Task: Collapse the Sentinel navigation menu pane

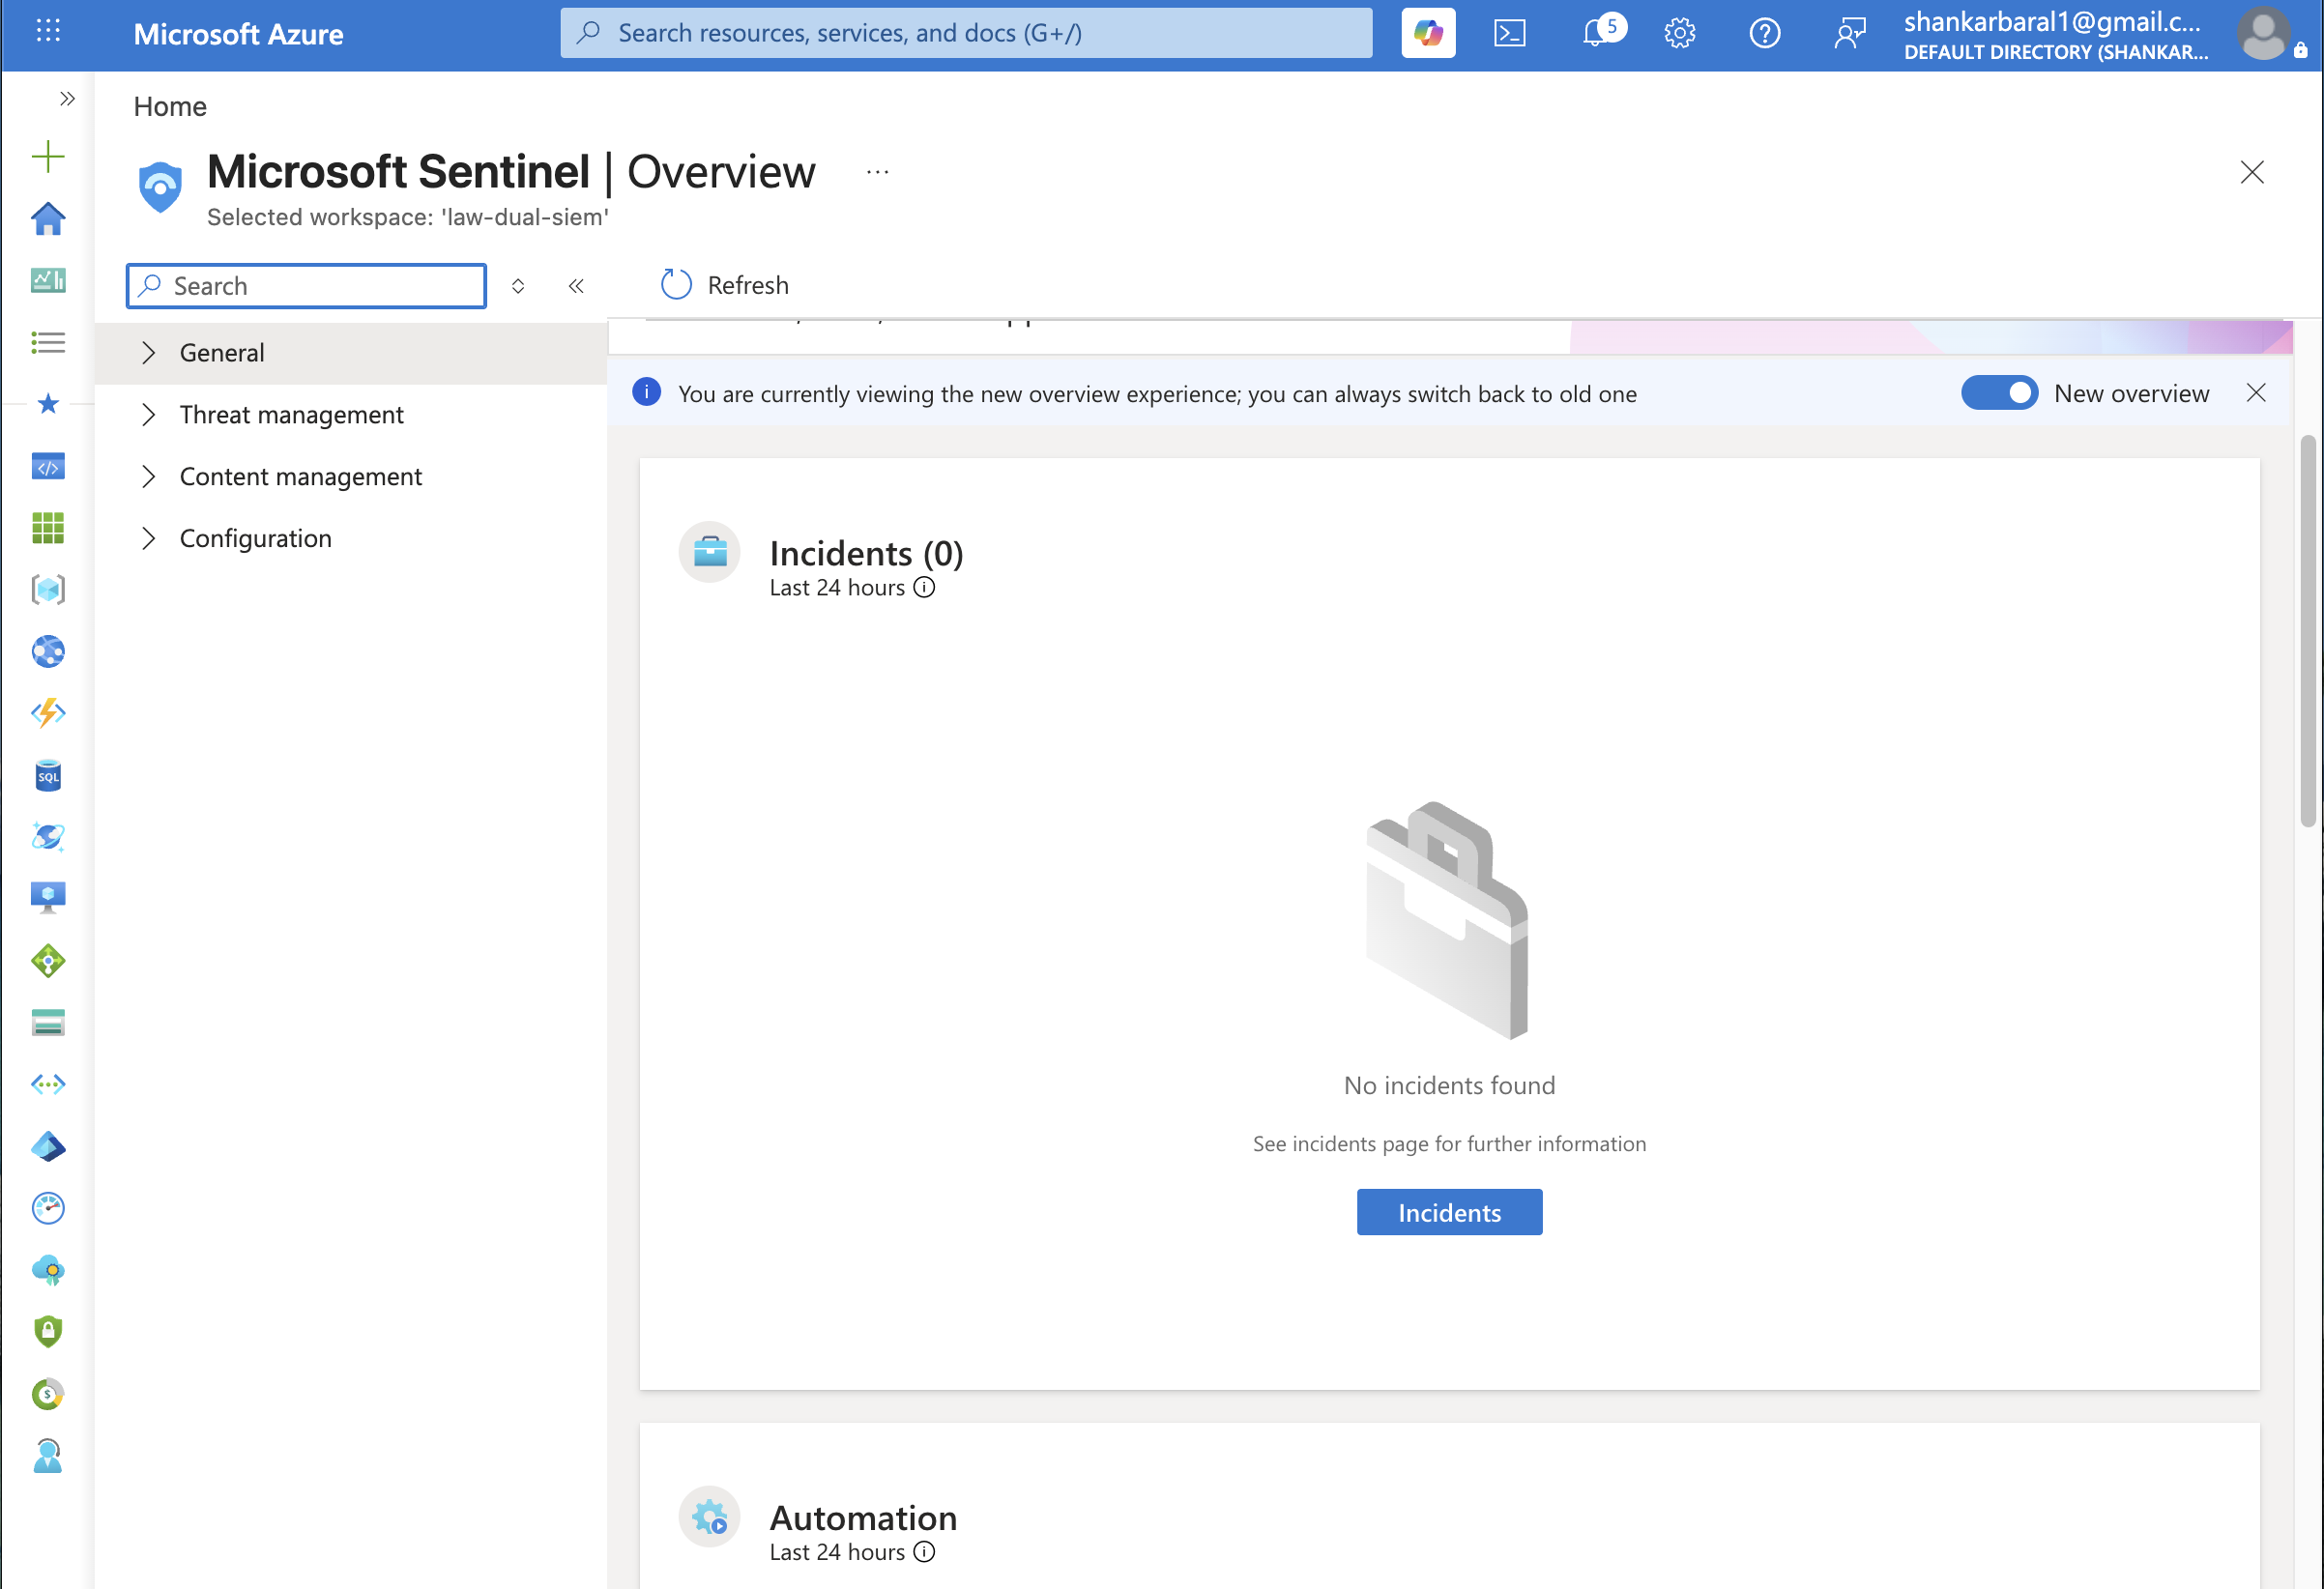Action: tap(576, 286)
